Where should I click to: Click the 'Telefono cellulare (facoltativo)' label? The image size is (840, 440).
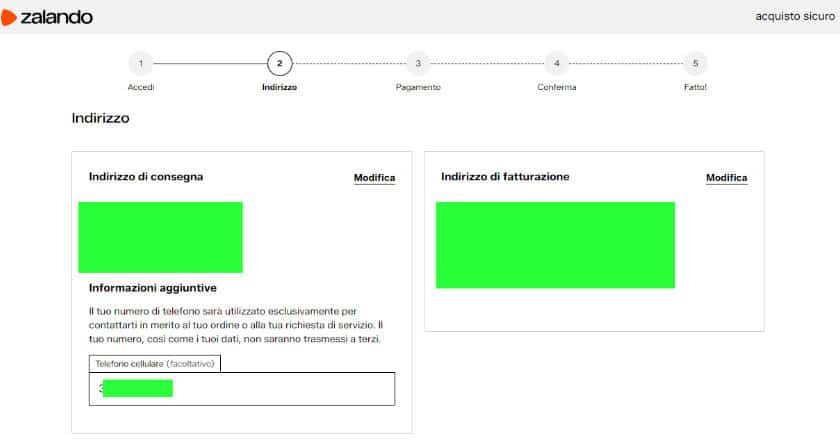coord(155,364)
